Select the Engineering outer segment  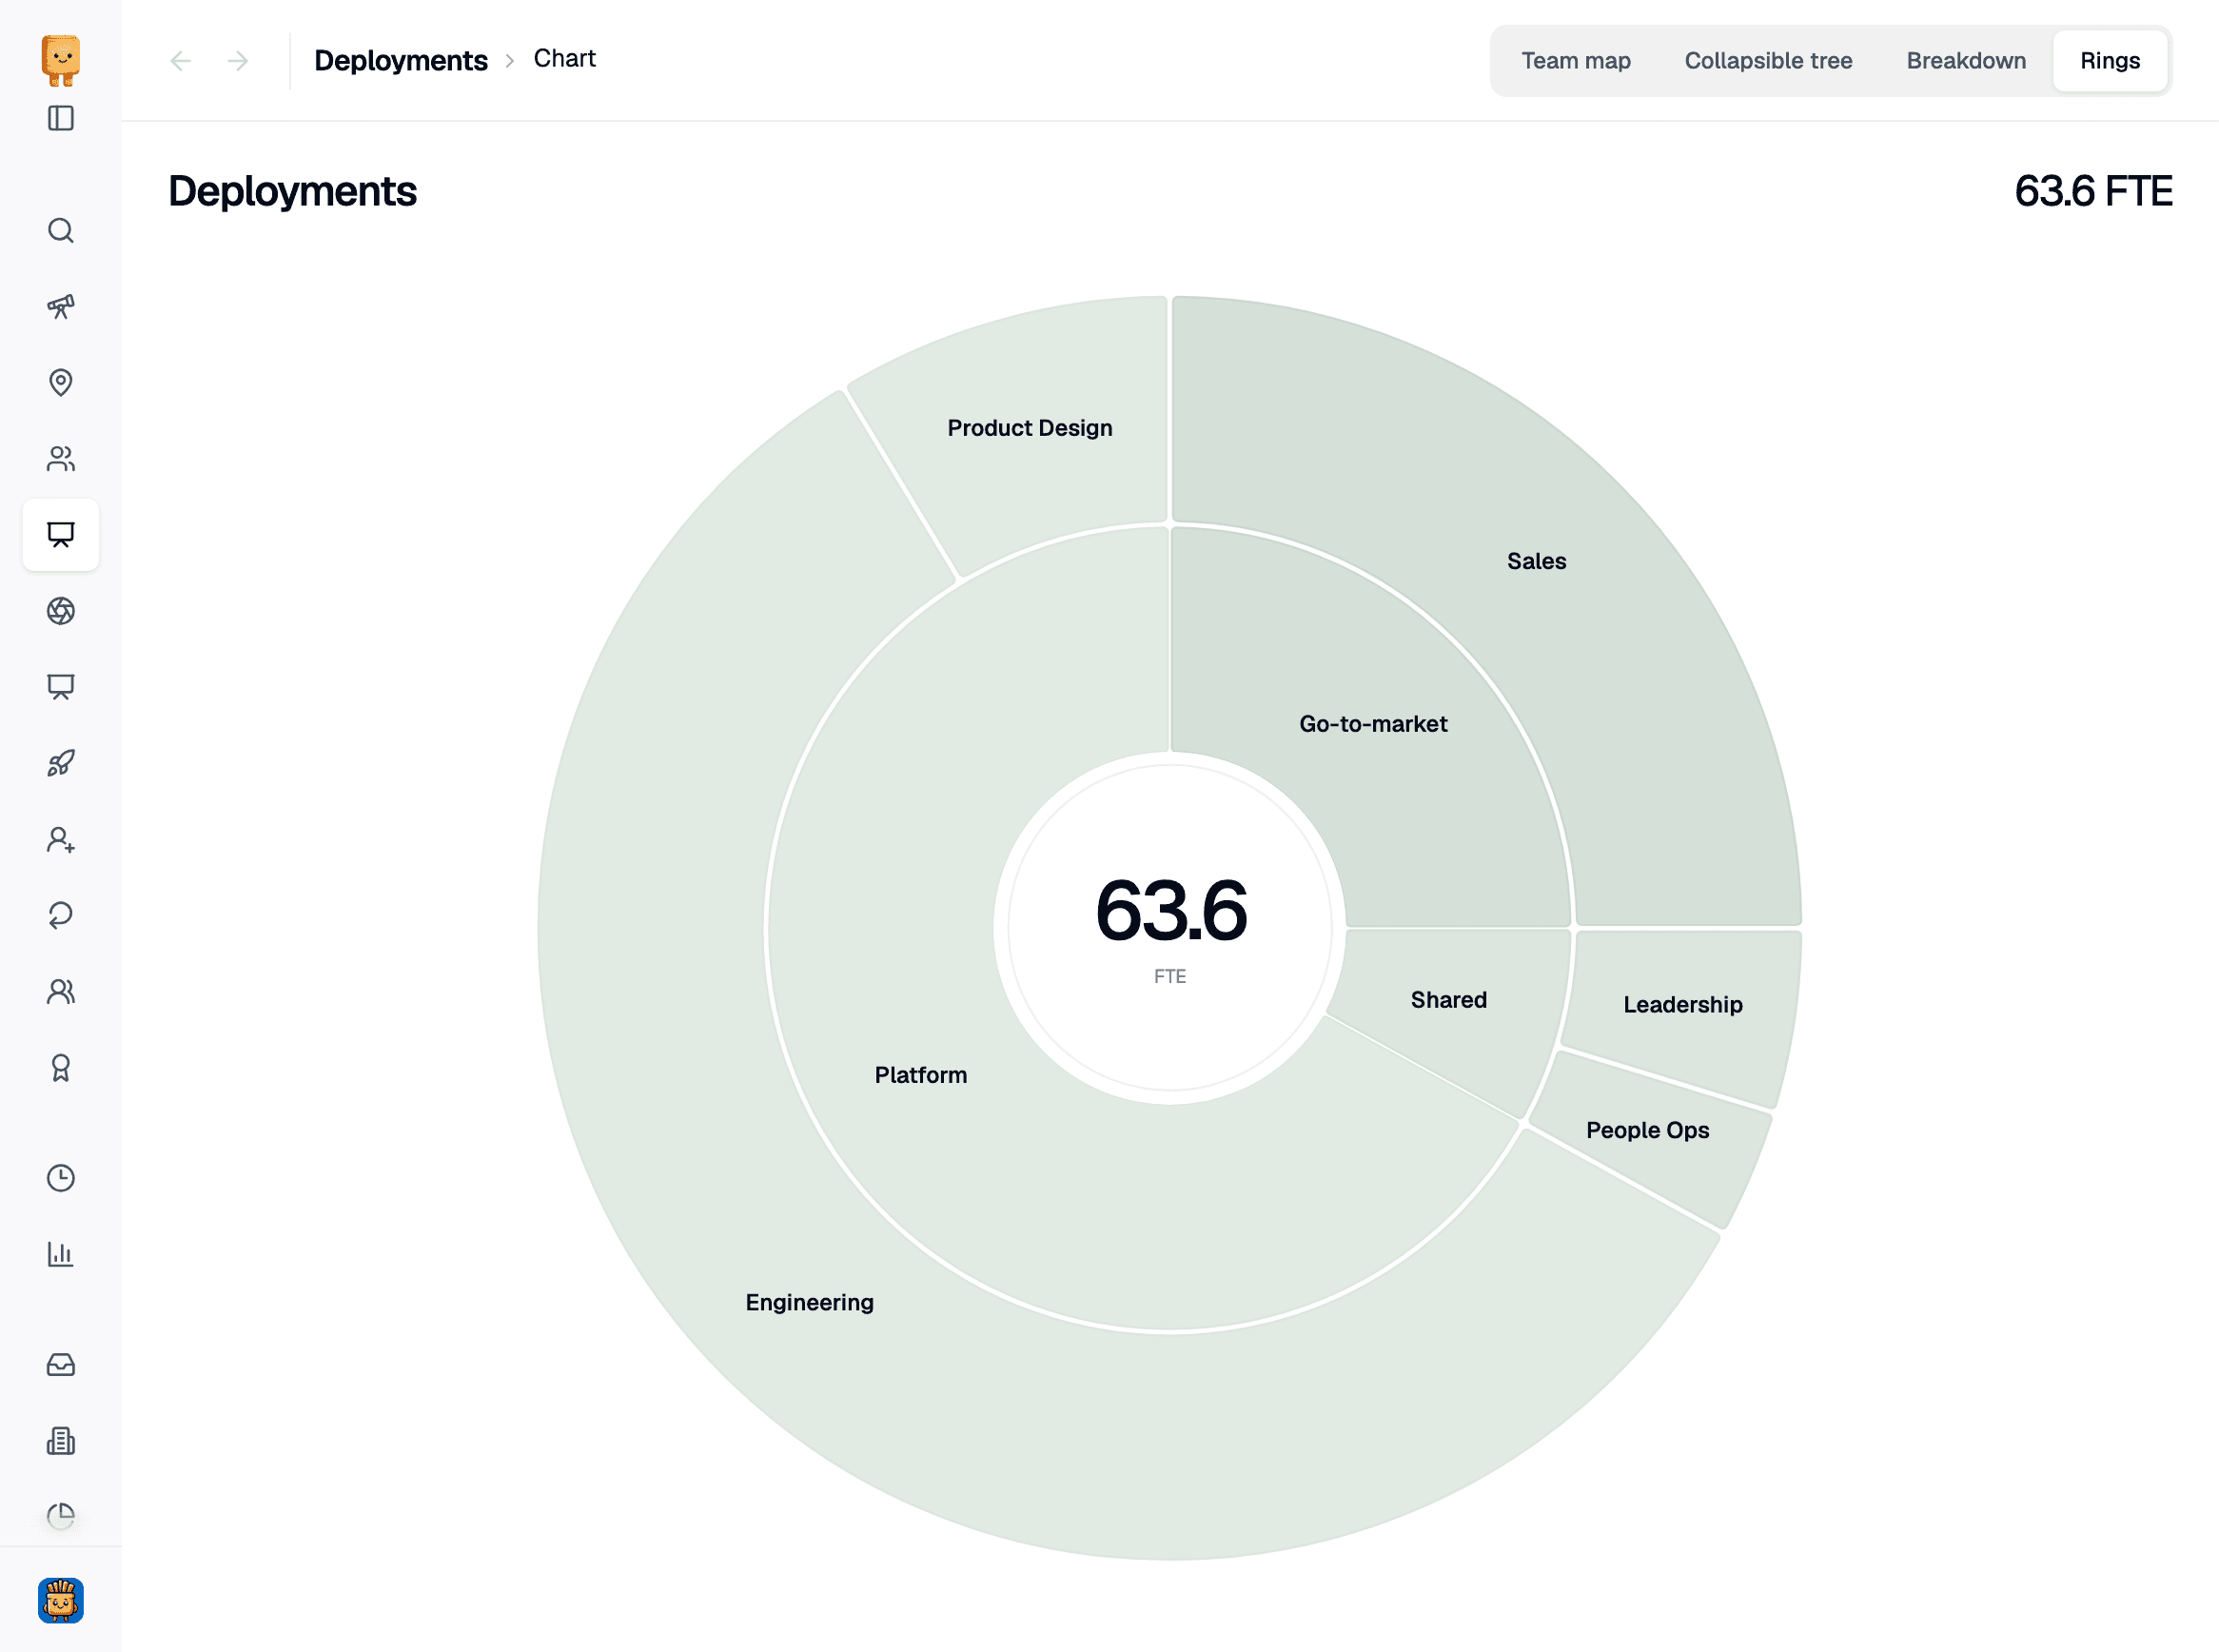click(809, 1302)
